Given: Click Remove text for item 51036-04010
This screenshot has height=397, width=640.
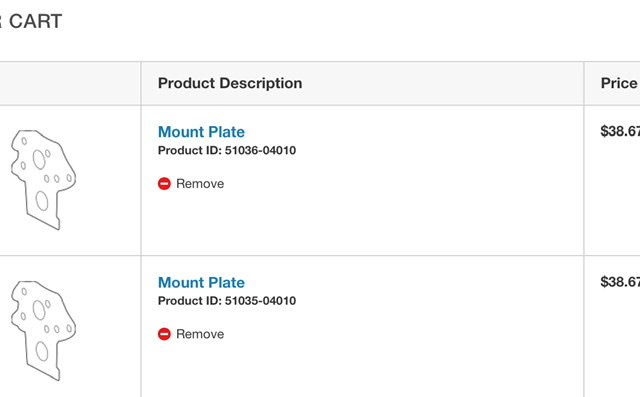Looking at the screenshot, I should coord(200,184).
